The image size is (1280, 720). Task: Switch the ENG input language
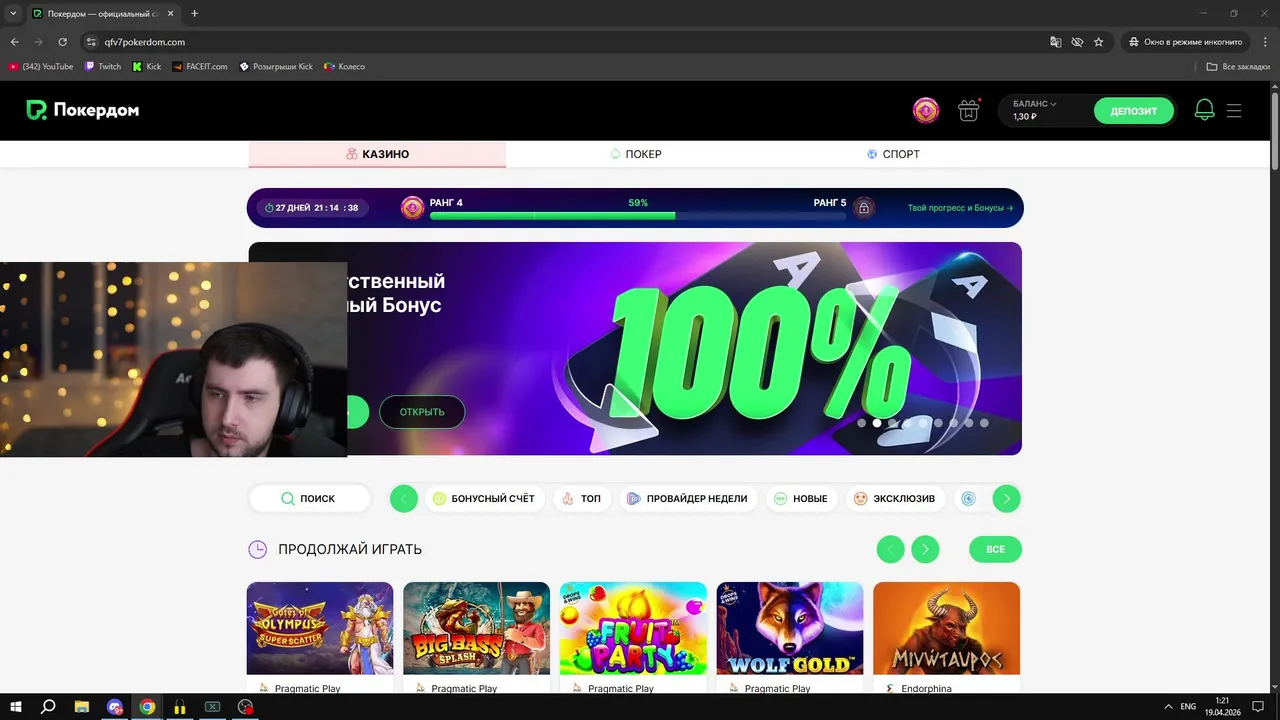pos(1188,706)
